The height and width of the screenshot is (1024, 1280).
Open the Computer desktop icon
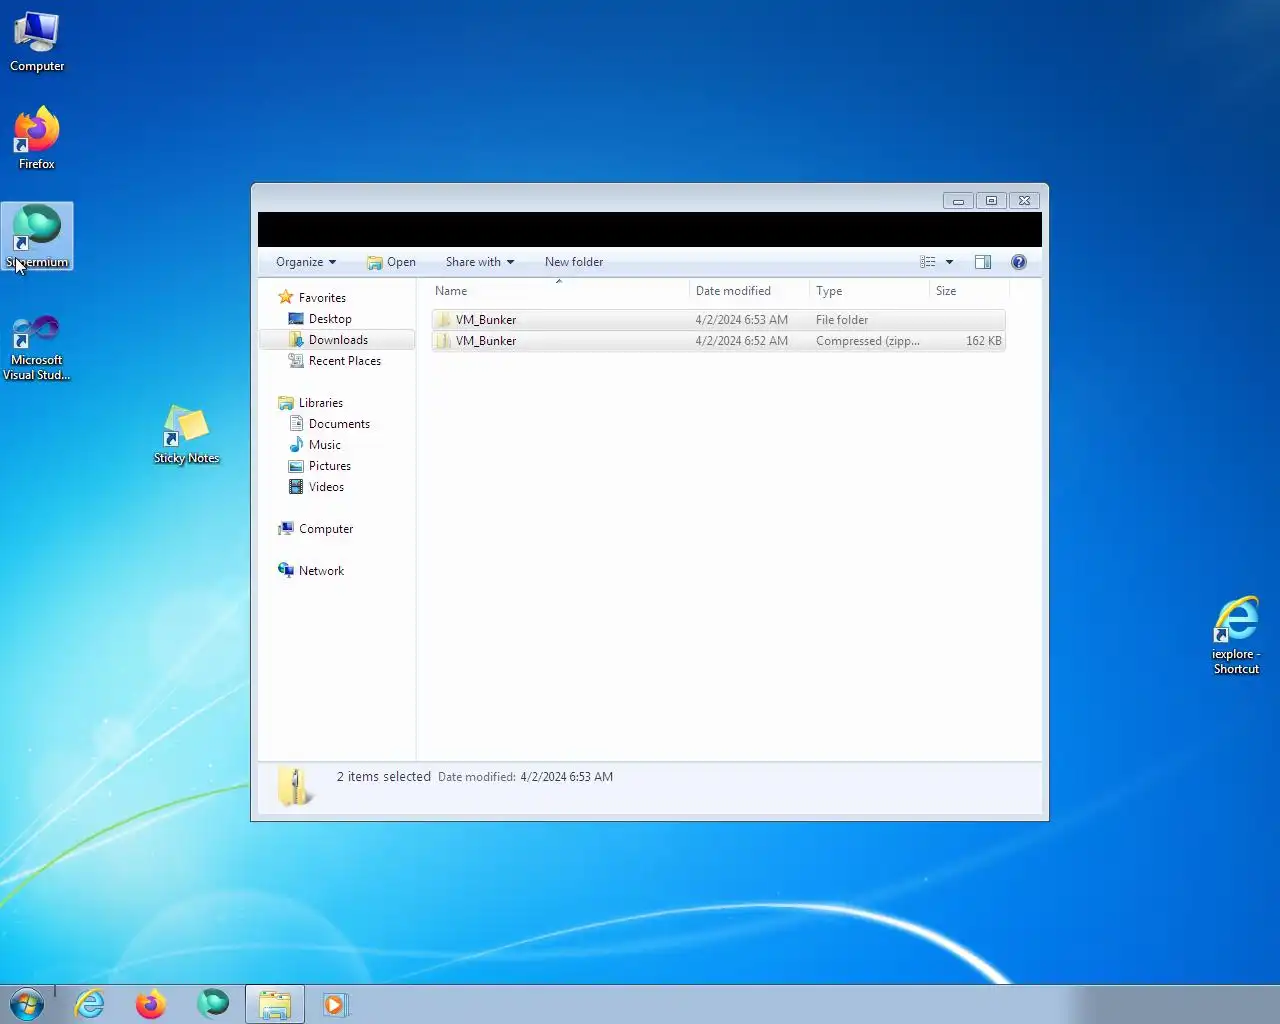click(x=37, y=42)
